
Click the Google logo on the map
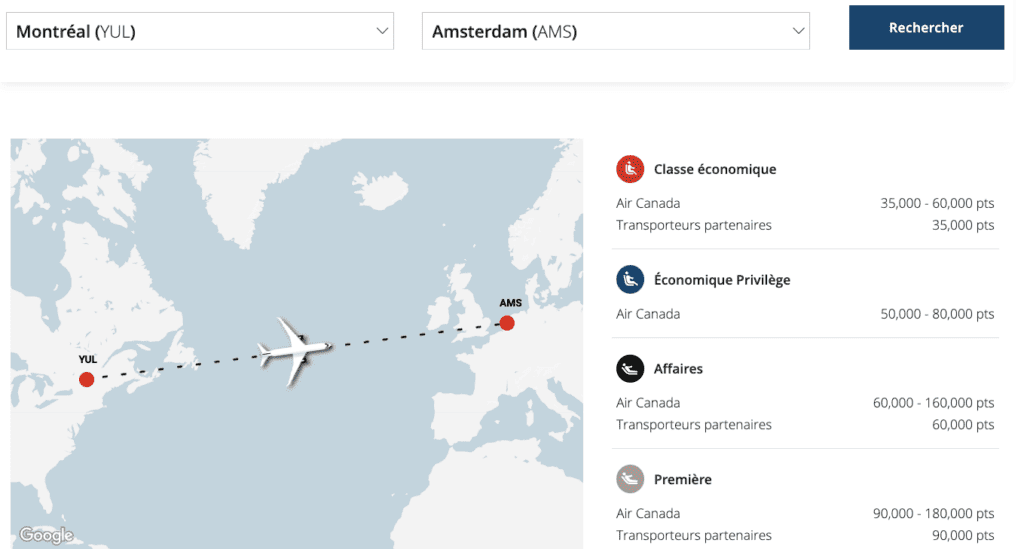(x=46, y=535)
